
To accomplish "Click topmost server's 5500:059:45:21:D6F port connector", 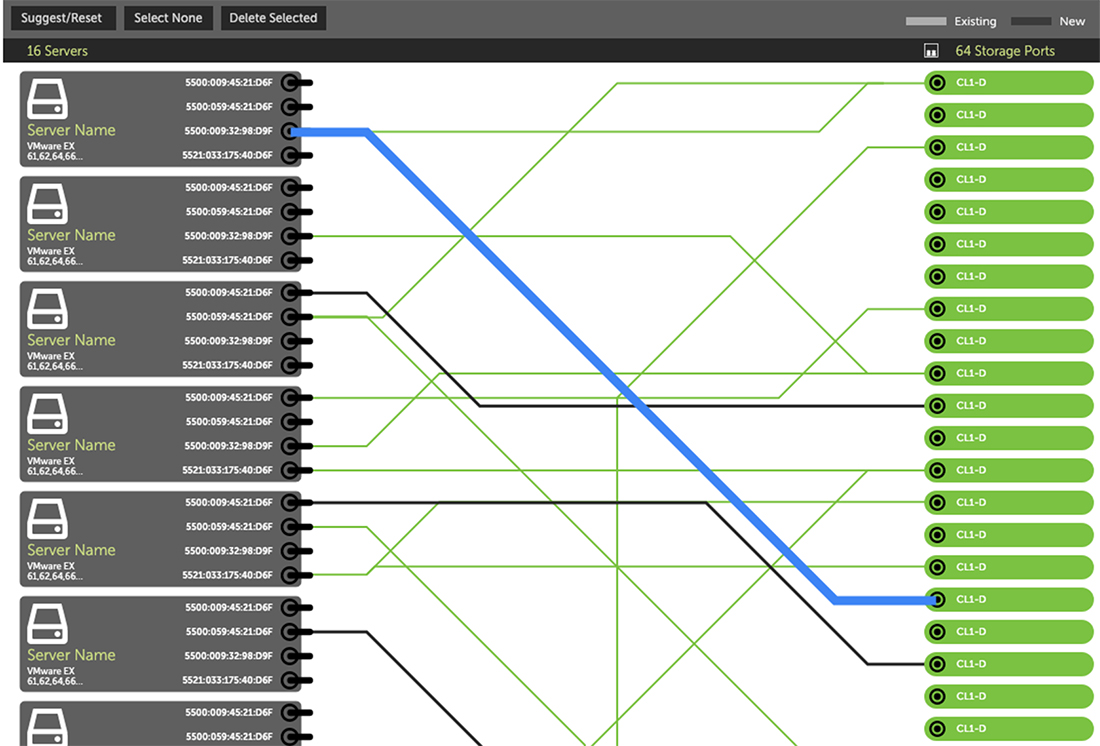I will click(290, 107).
